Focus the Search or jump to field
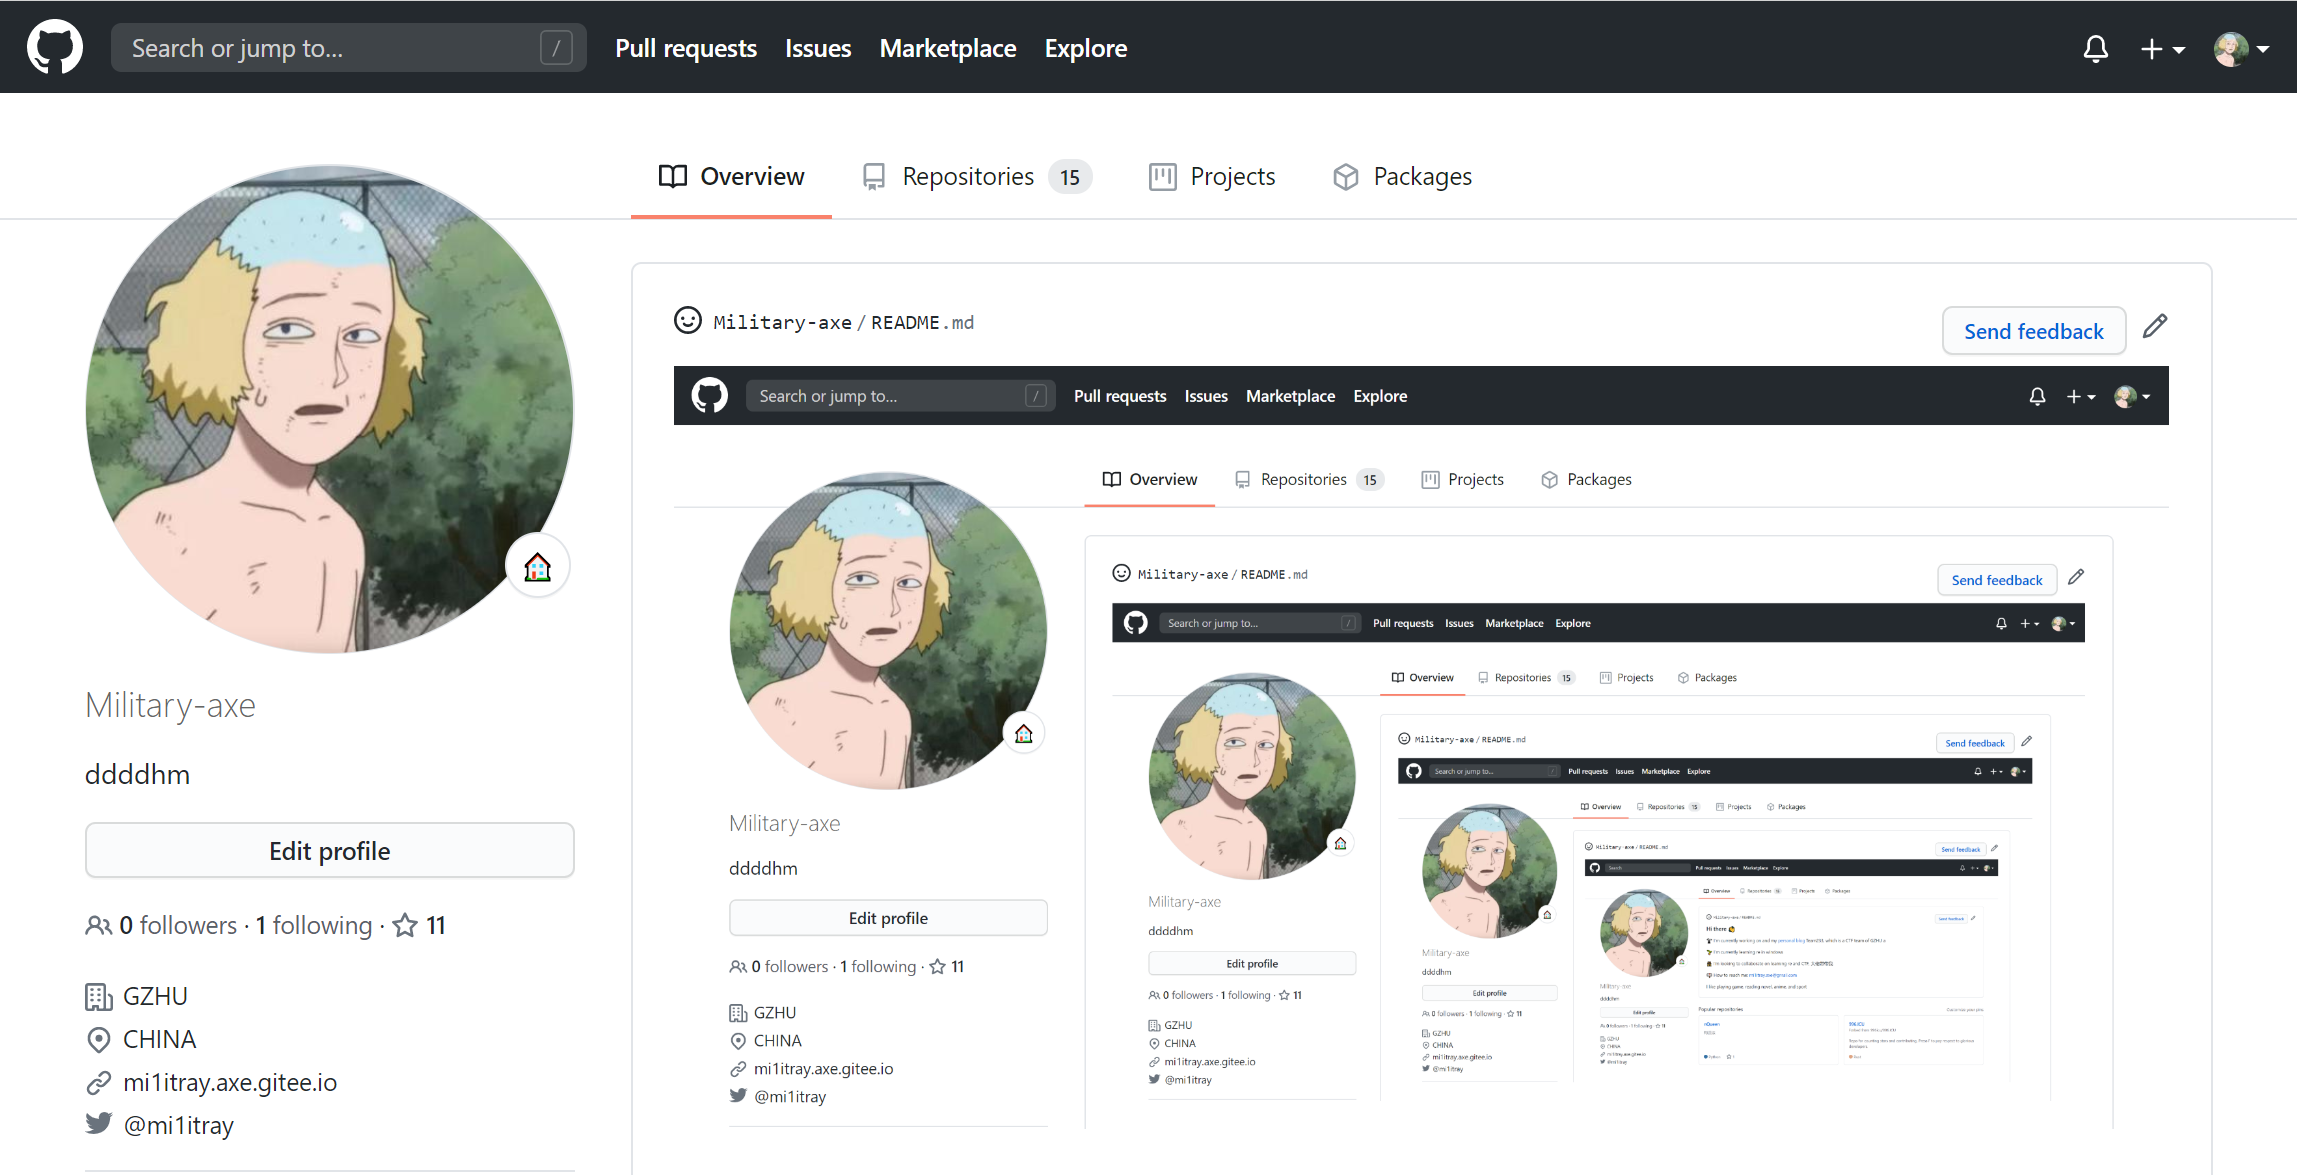2297x1175 pixels. (x=330, y=48)
